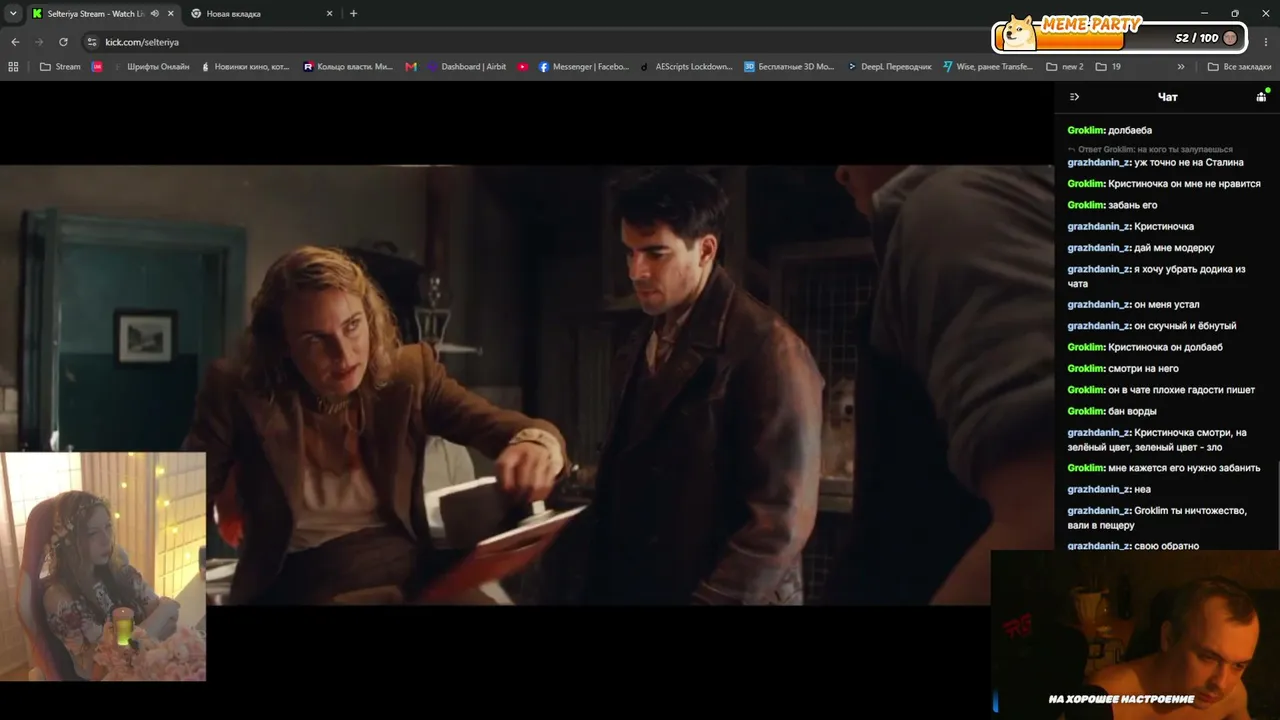
Task: Click the main stream video player
Action: [527, 385]
